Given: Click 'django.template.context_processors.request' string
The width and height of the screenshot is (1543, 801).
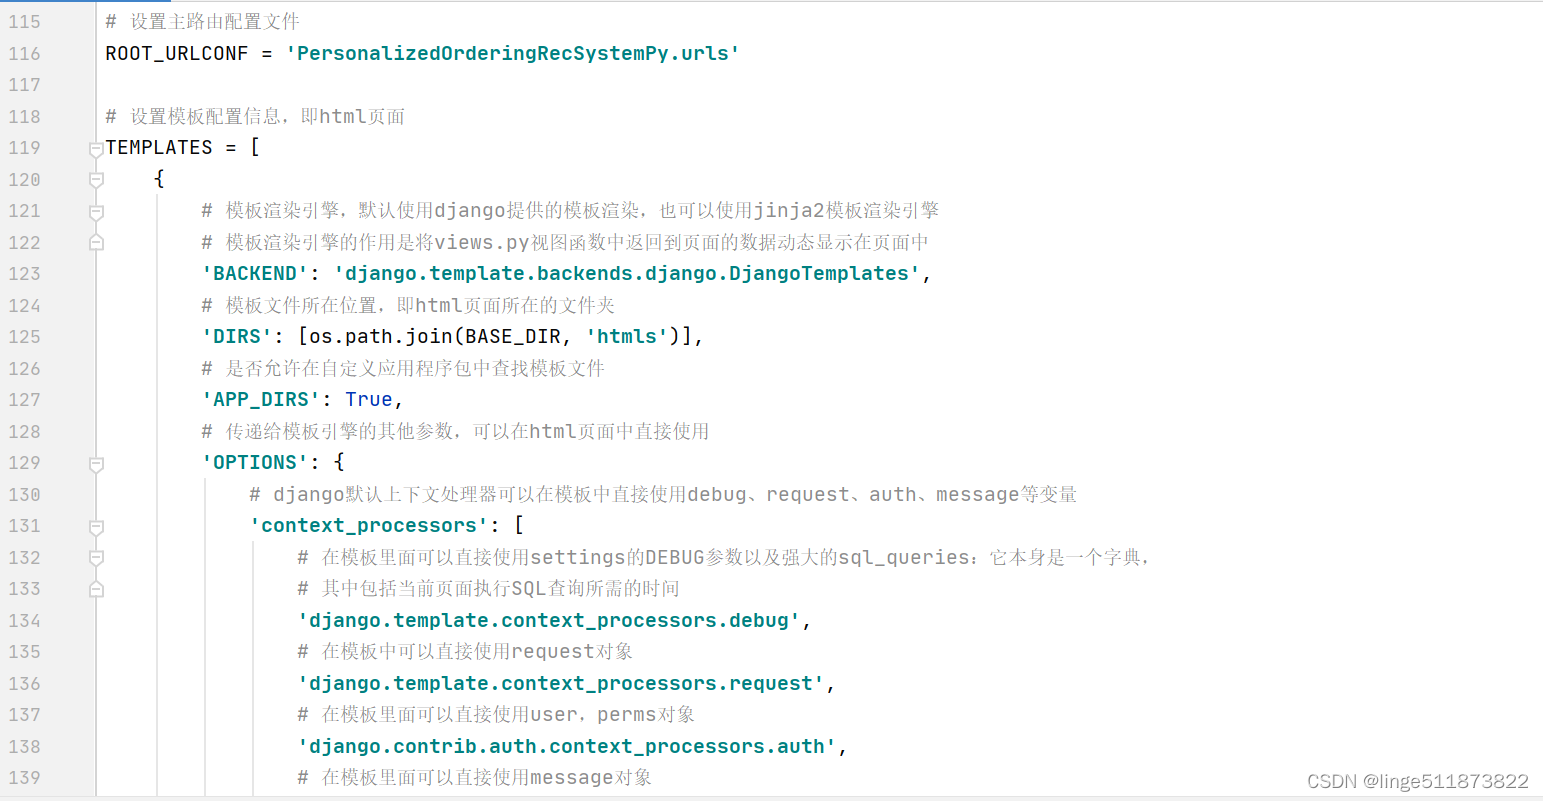Looking at the screenshot, I should click(561, 684).
